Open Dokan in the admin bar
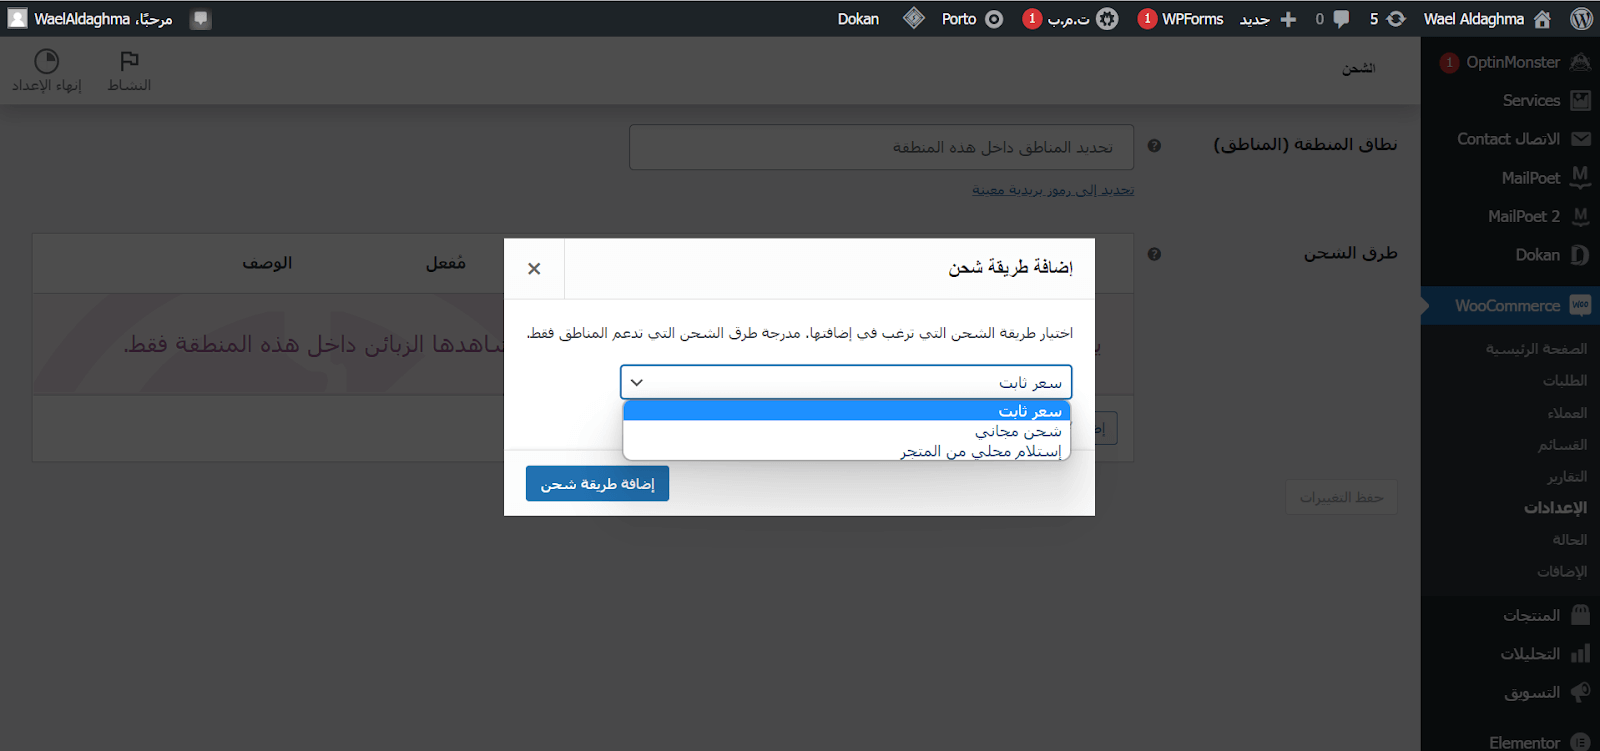The width and height of the screenshot is (1600, 751). coord(858,19)
